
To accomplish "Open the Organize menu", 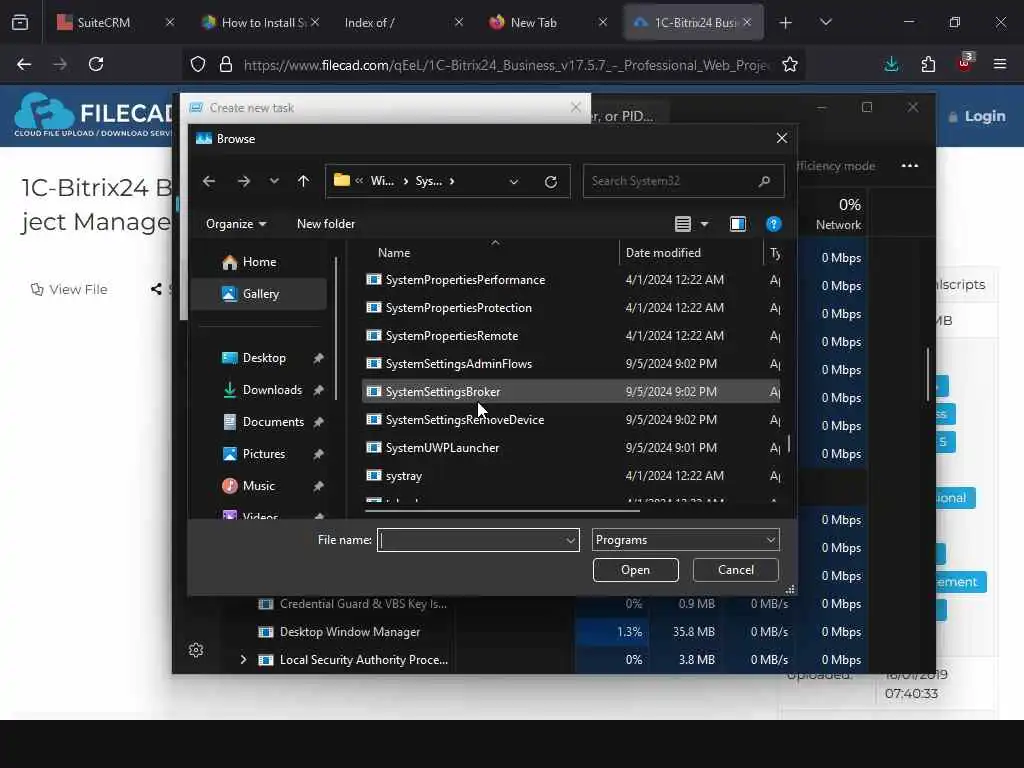I will coord(236,224).
